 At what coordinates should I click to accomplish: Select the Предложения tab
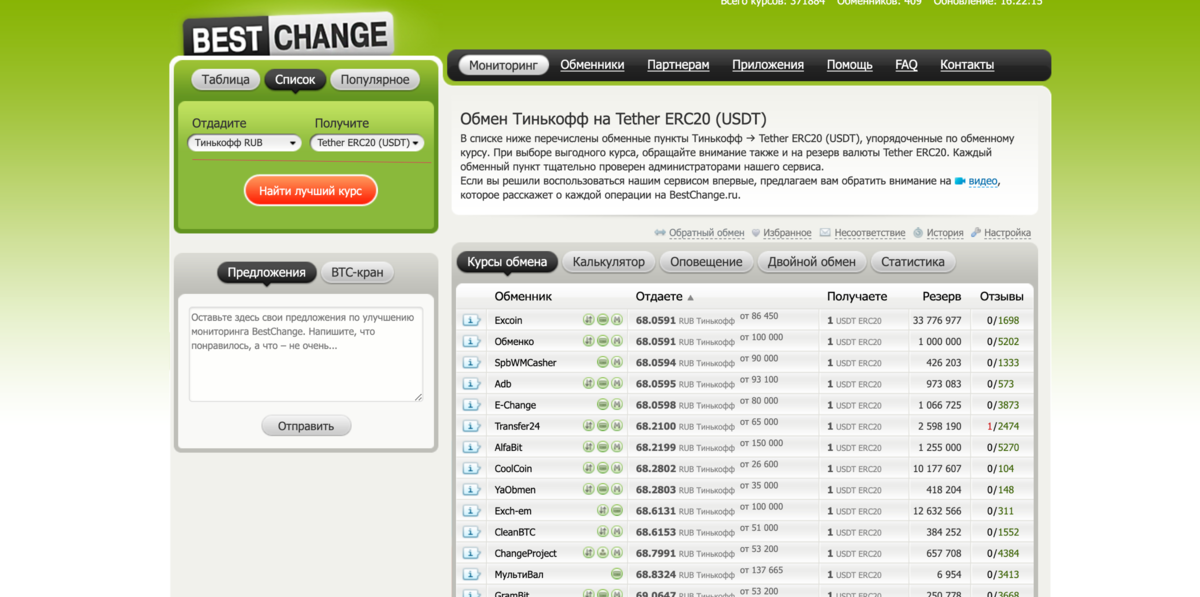click(x=266, y=272)
